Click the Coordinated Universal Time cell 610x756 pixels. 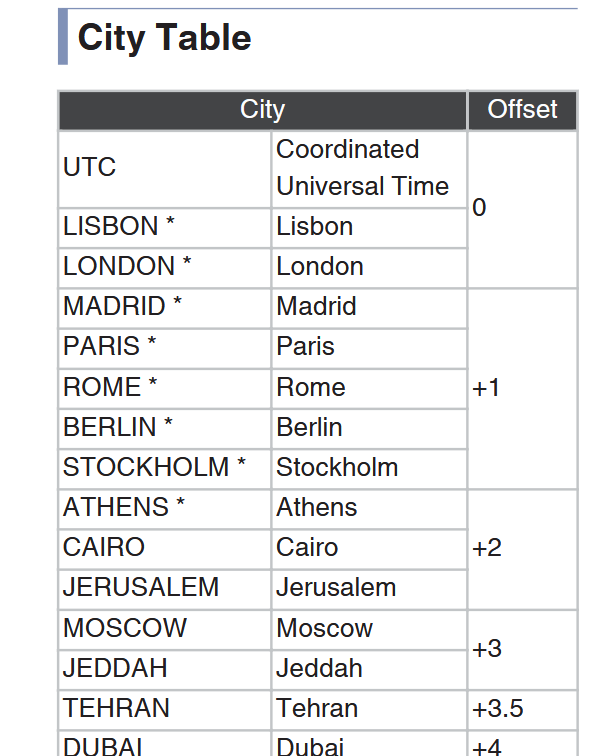pyautogui.click(x=369, y=169)
